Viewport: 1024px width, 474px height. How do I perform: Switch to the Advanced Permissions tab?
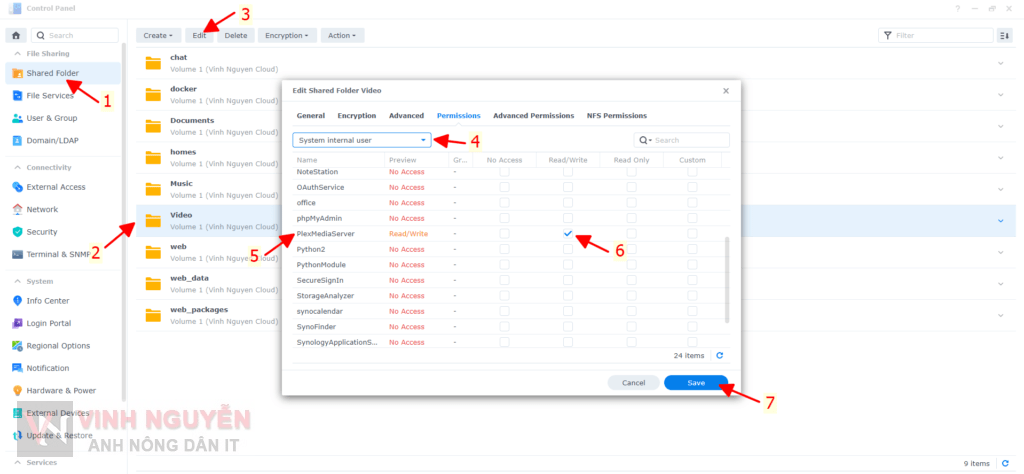coord(533,116)
